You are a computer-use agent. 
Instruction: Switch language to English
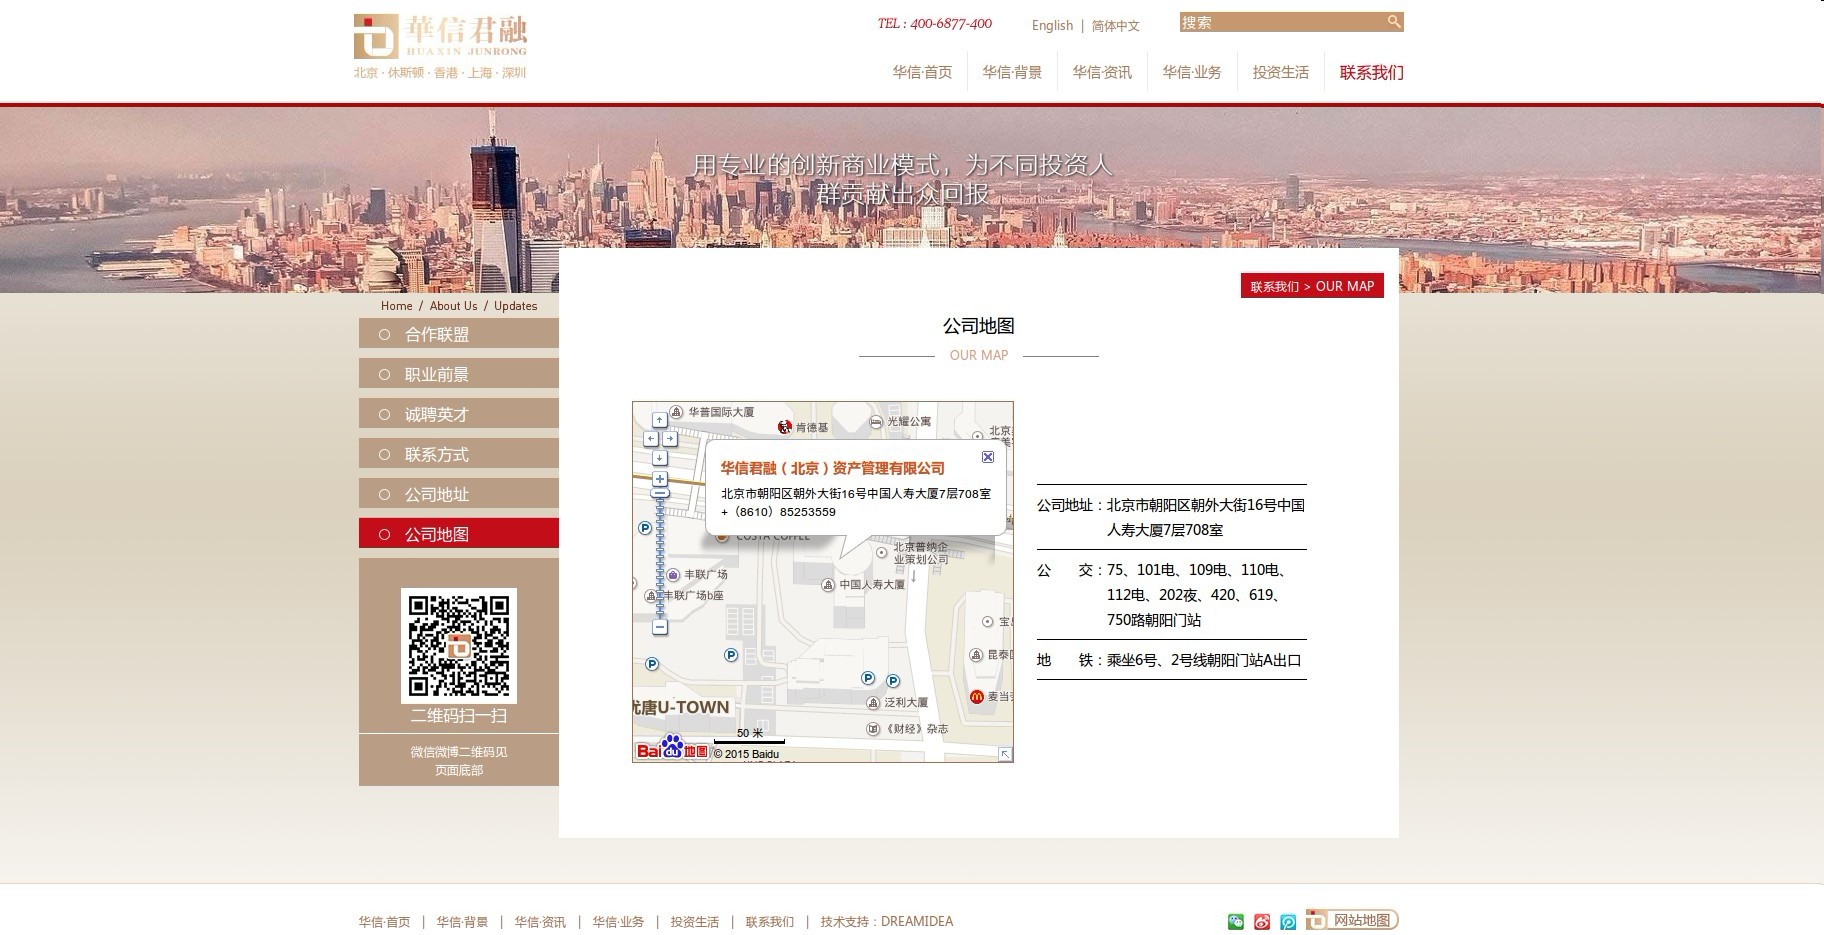click(1052, 25)
